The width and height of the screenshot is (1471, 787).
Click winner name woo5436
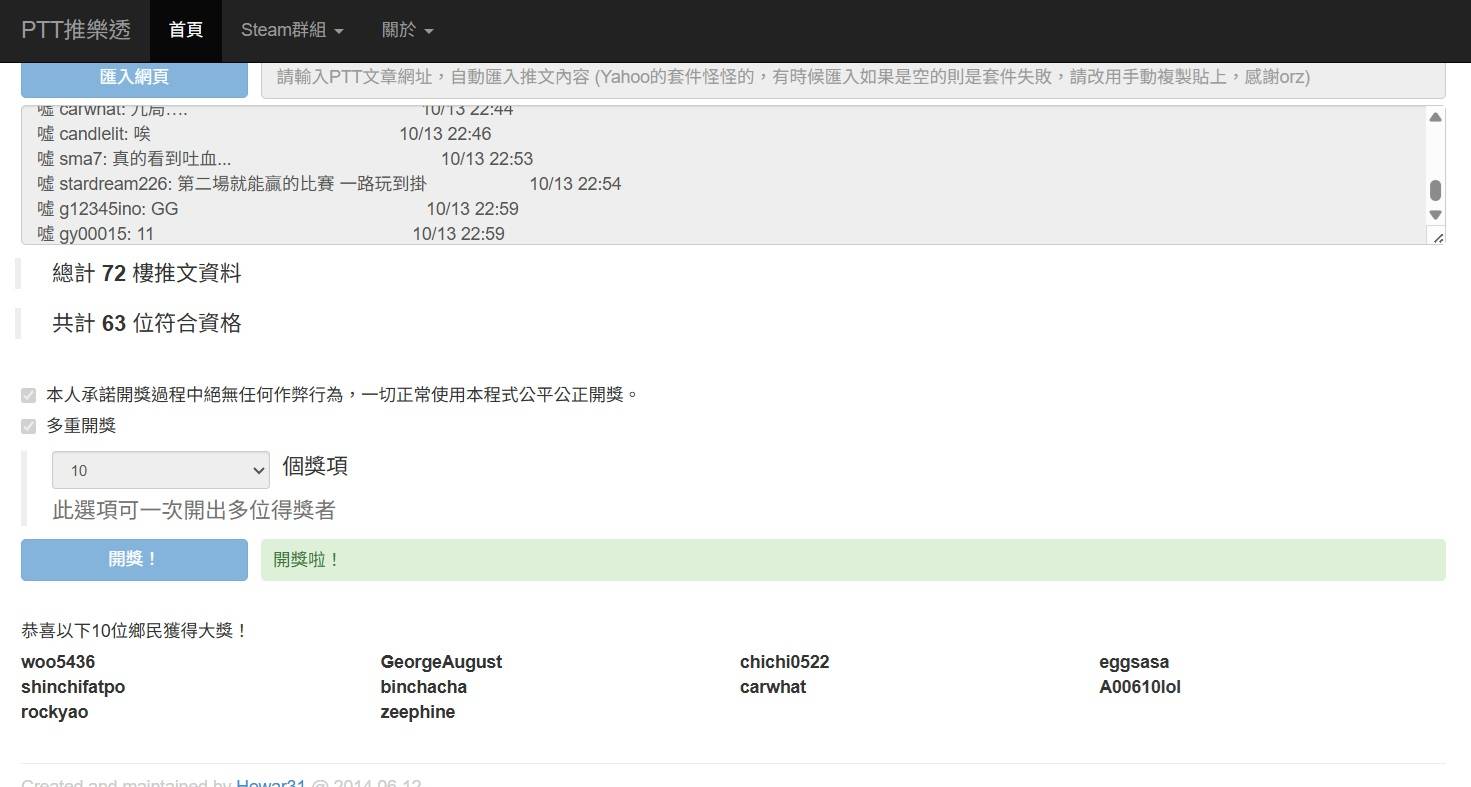click(58, 662)
